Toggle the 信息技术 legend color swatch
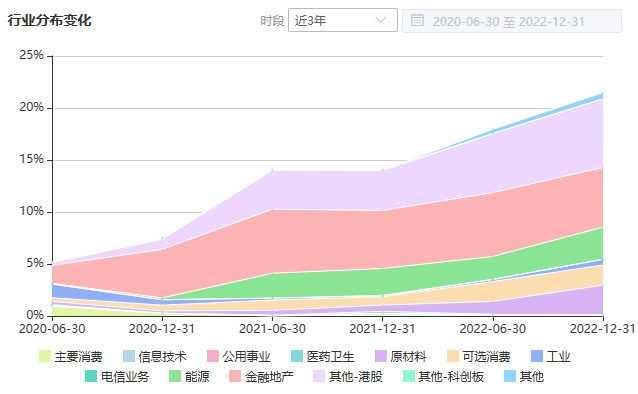Viewport: 638px width, 394px height. coord(129,356)
